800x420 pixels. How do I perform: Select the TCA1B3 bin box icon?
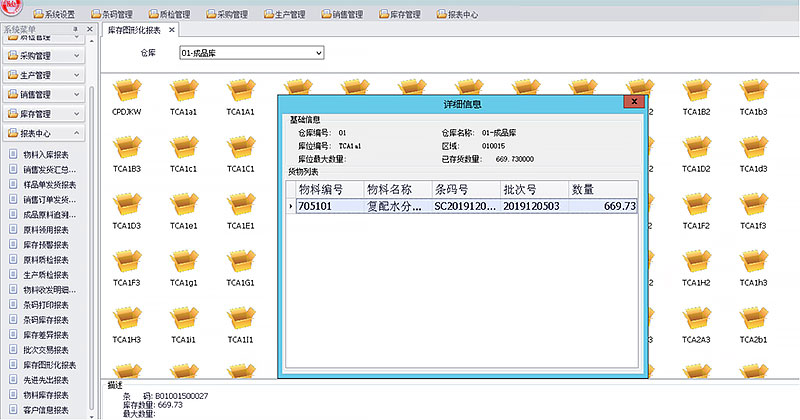pos(126,149)
